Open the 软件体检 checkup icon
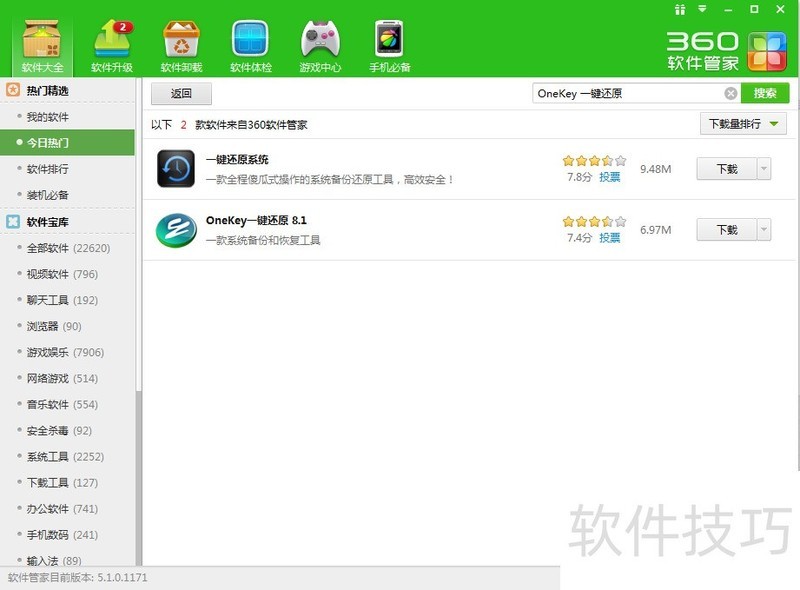800x590 pixels. pos(251,46)
